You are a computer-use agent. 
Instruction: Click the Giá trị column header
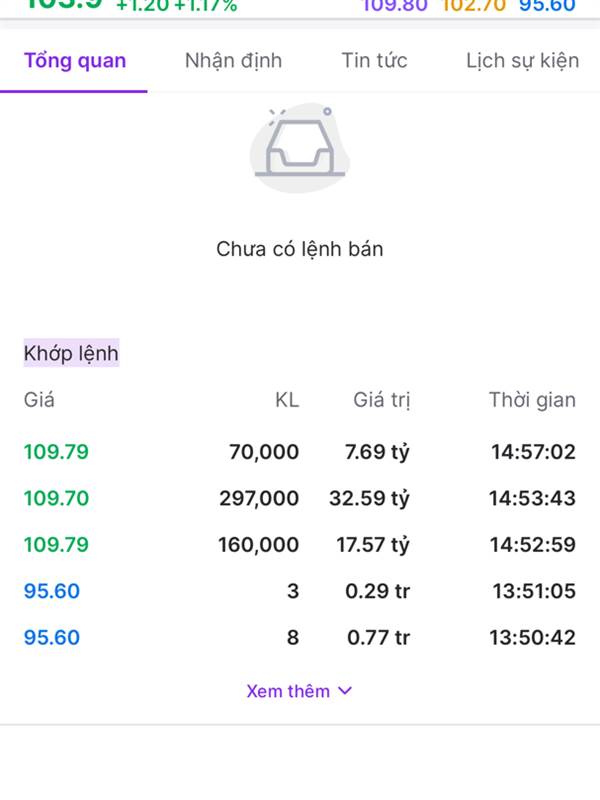(x=381, y=400)
